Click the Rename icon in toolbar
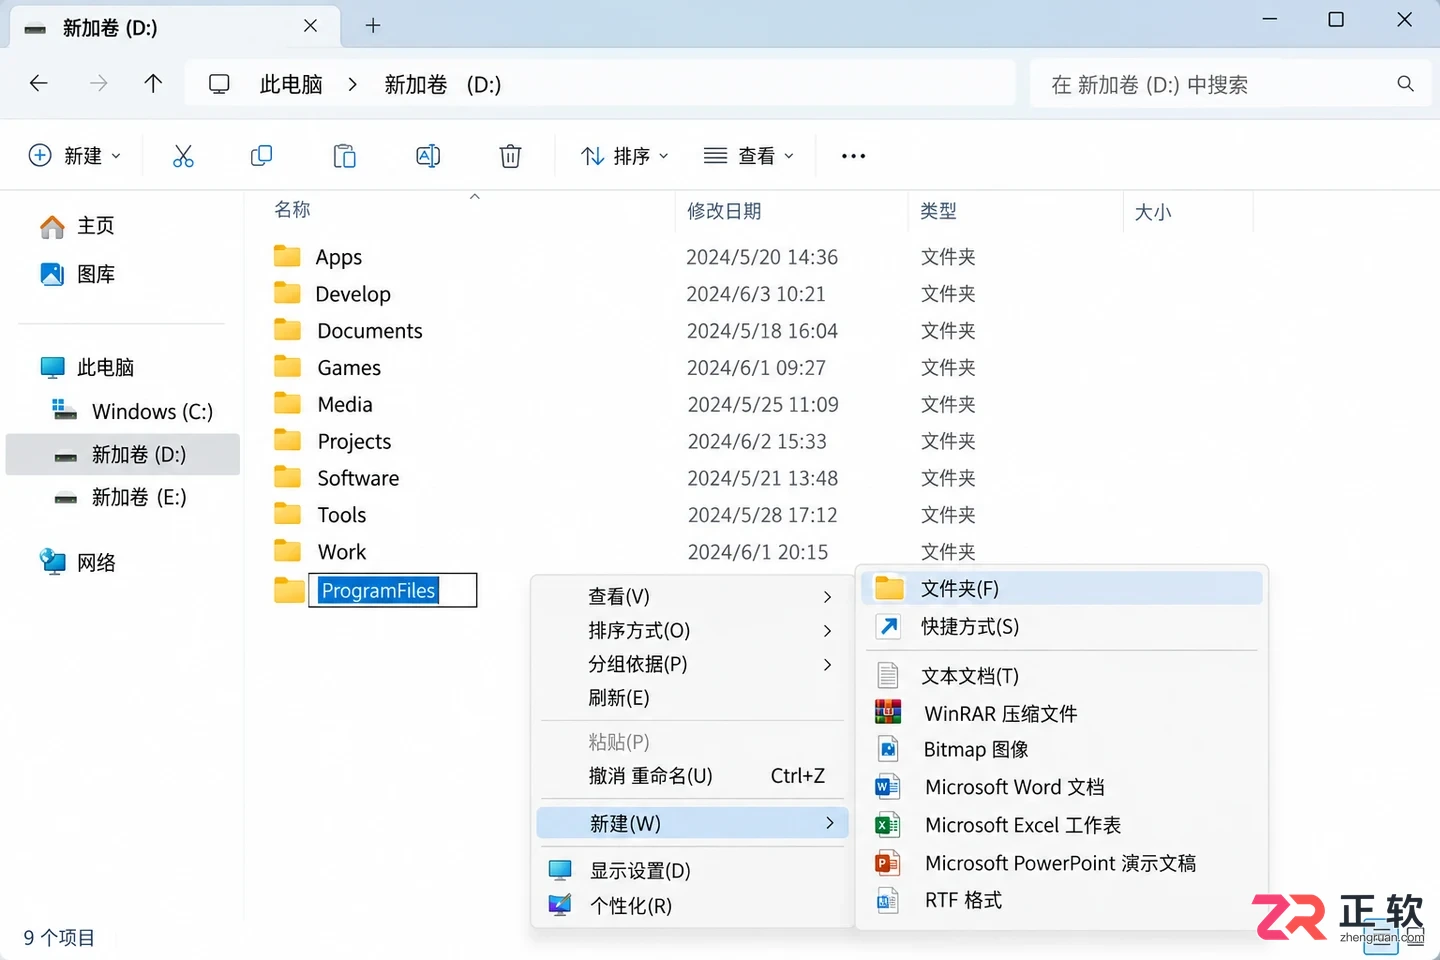Viewport: 1440px width, 960px height. 428,156
